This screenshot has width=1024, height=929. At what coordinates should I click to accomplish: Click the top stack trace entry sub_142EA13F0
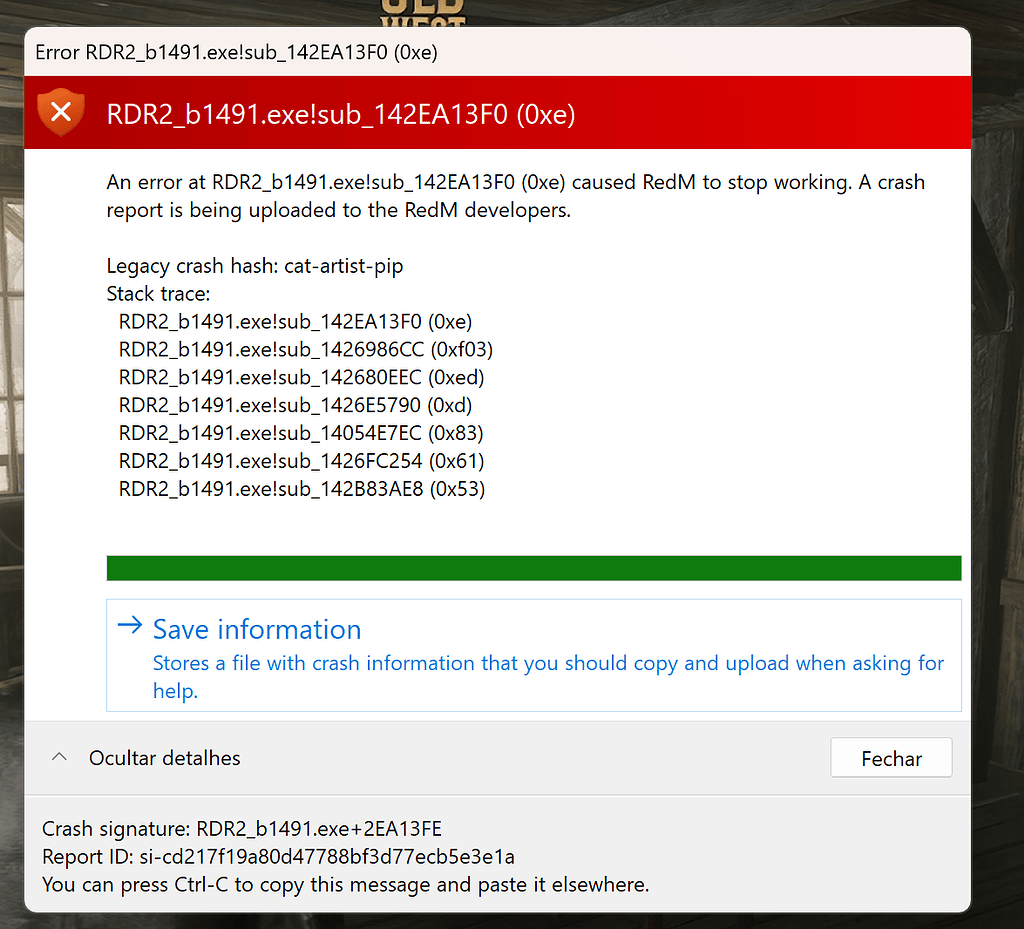click(x=296, y=321)
